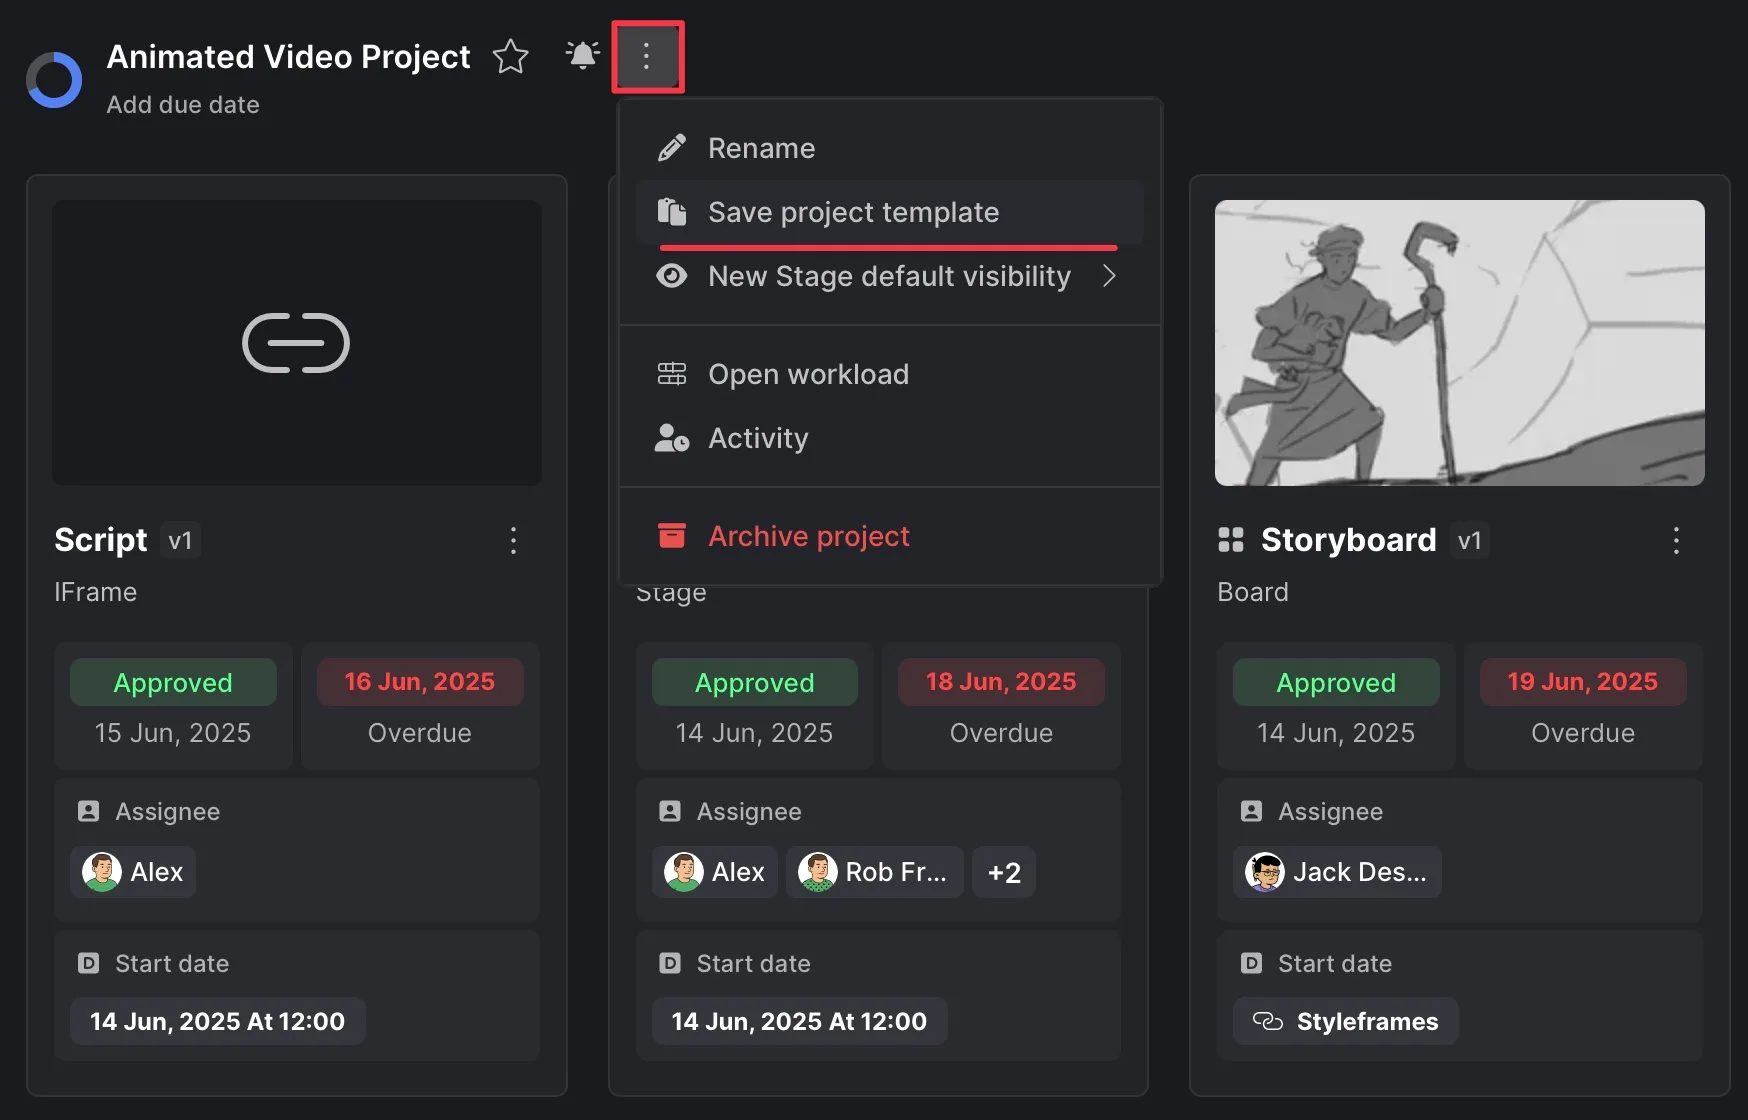The image size is (1748, 1120).
Task: Click the assignee icon on the Script card
Action: (x=89, y=811)
